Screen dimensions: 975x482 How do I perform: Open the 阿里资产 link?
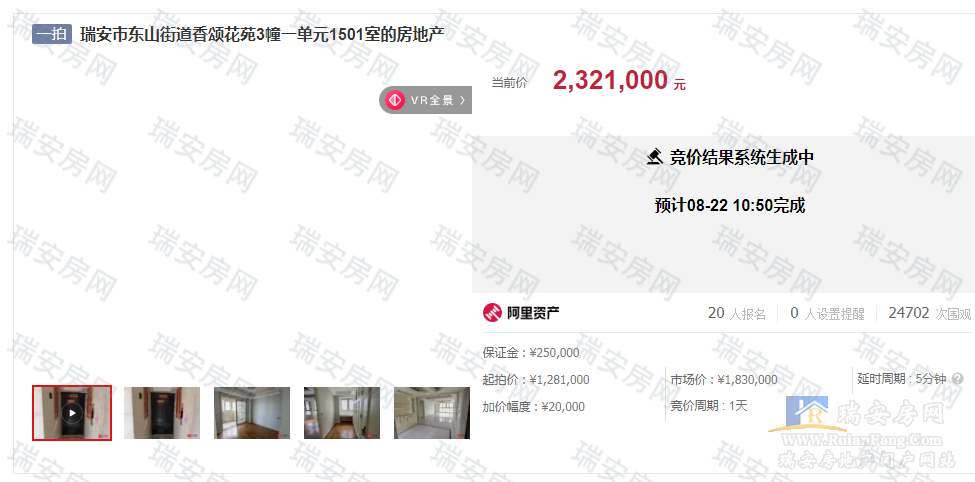pos(521,313)
